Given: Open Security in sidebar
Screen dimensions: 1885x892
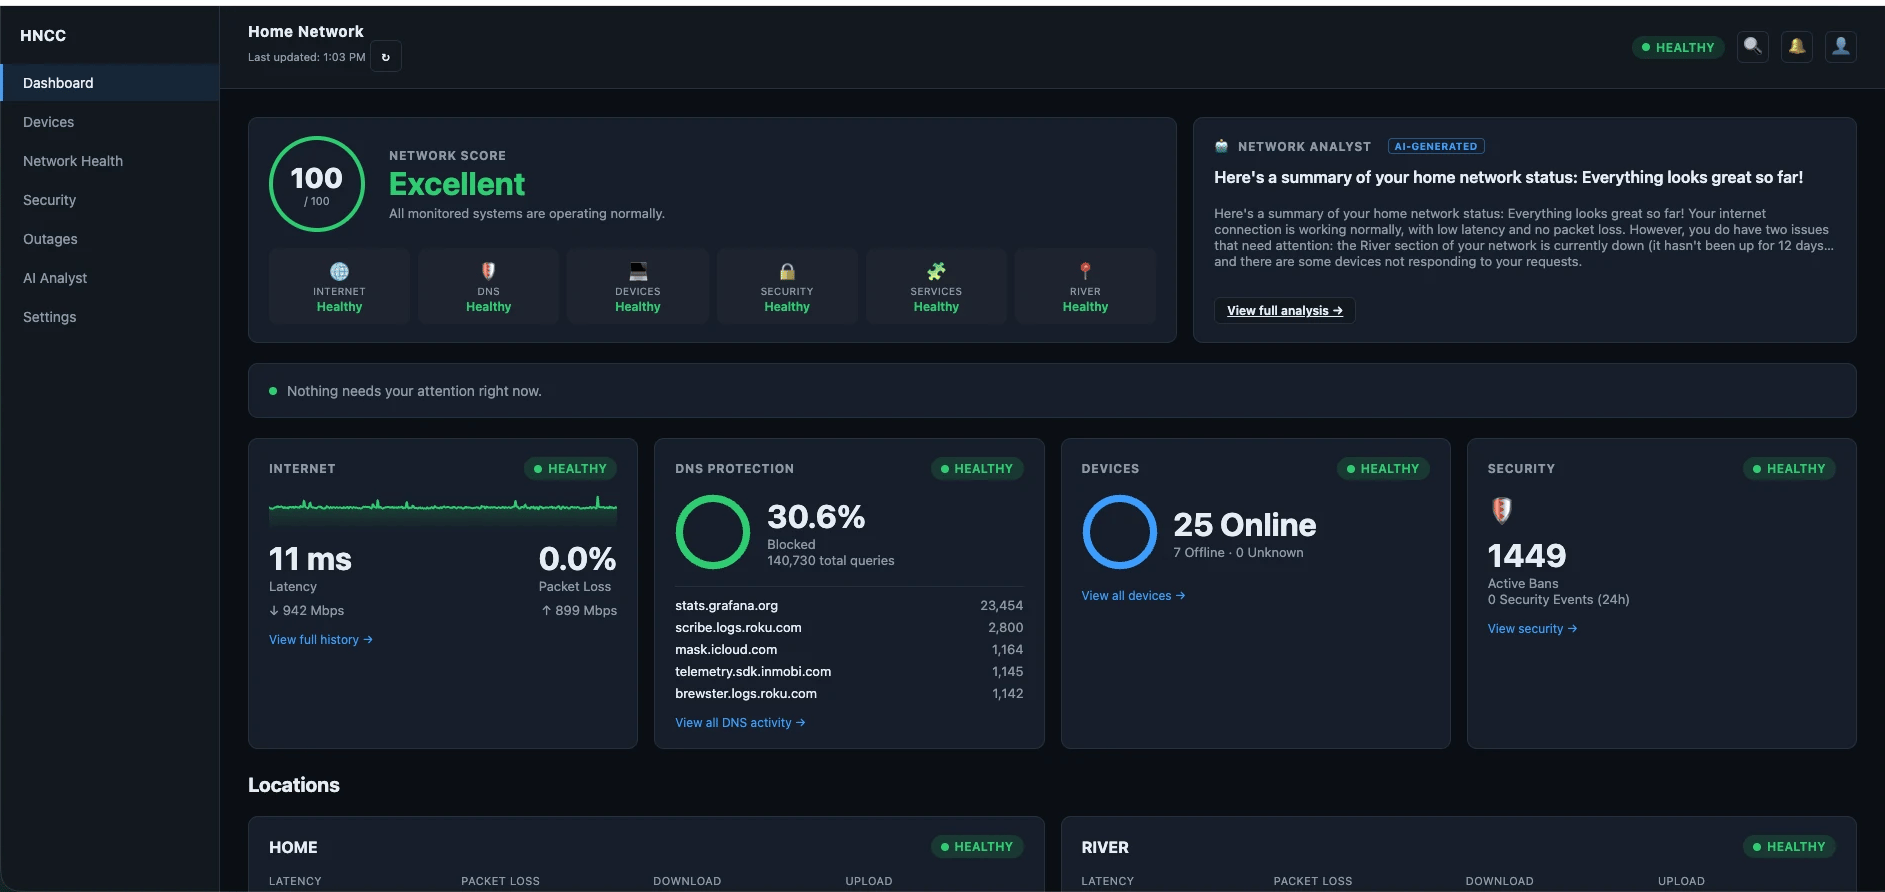Looking at the screenshot, I should (x=110, y=200).
